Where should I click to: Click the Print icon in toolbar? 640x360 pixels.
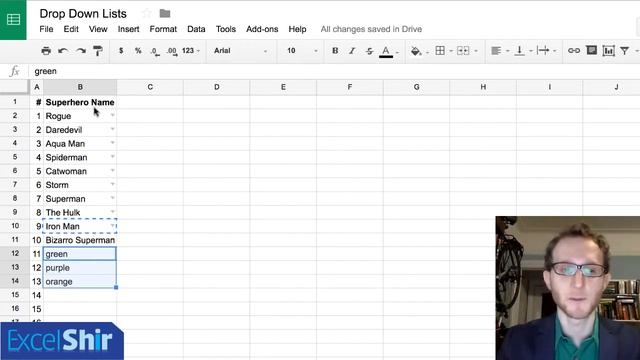(46, 51)
